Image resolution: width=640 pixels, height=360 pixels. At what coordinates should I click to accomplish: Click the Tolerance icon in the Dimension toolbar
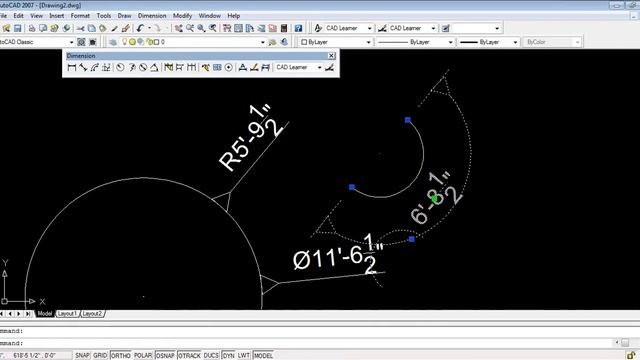(217, 67)
